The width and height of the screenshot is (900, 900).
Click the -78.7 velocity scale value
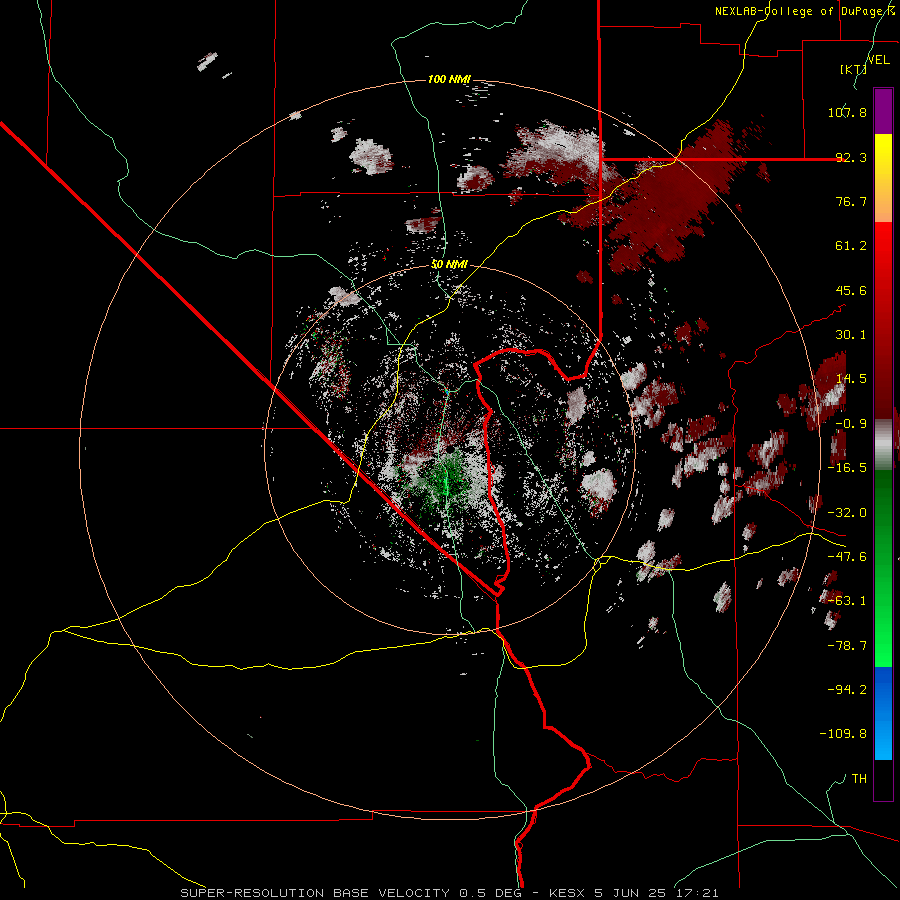click(x=847, y=646)
